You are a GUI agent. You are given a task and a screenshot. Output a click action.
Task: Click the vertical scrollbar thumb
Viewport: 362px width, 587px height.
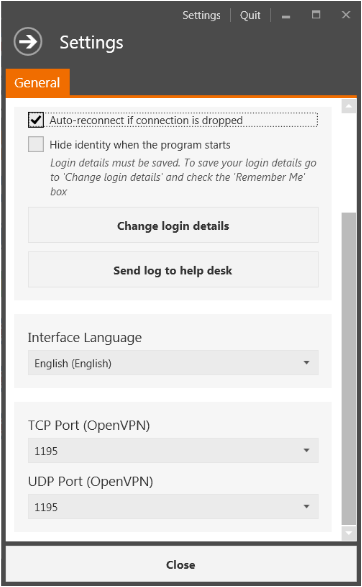(x=349, y=369)
